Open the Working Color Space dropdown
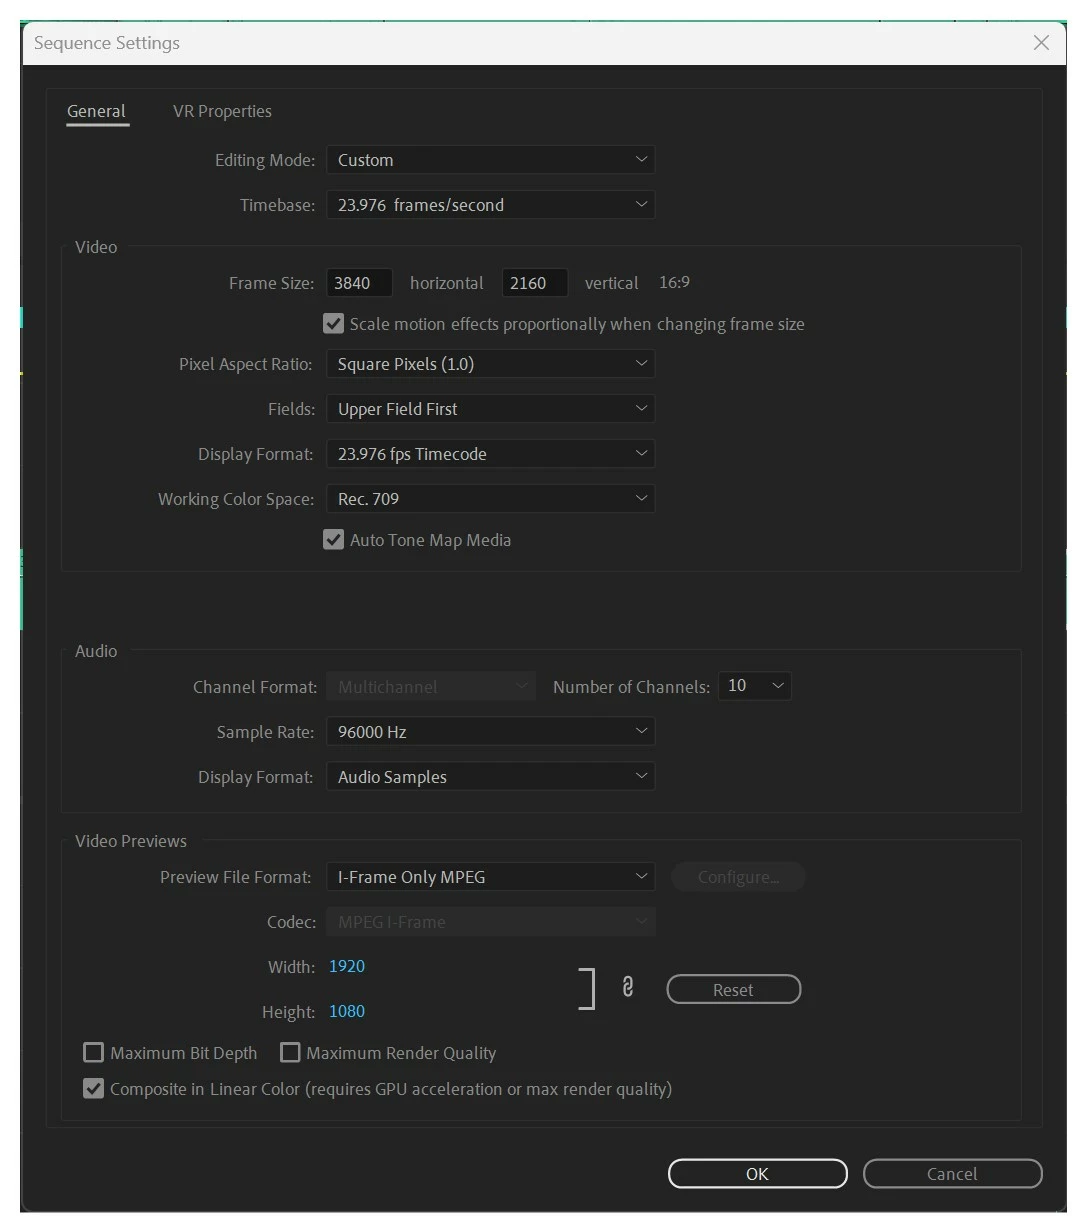This screenshot has height=1232, width=1087. [491, 499]
